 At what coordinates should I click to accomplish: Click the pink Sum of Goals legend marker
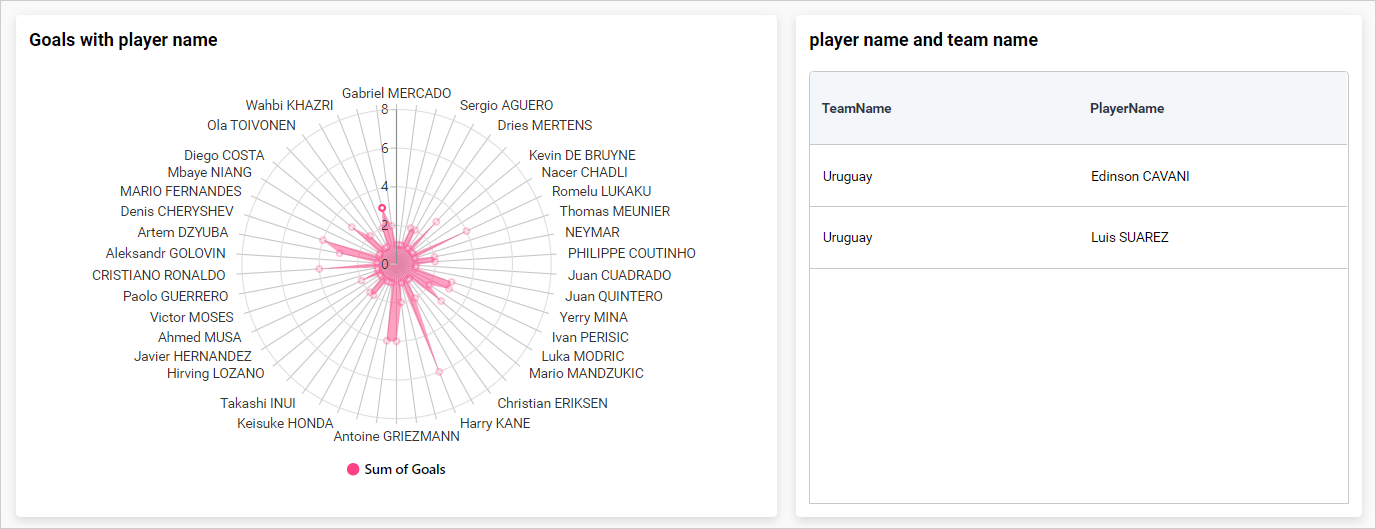tap(353, 469)
